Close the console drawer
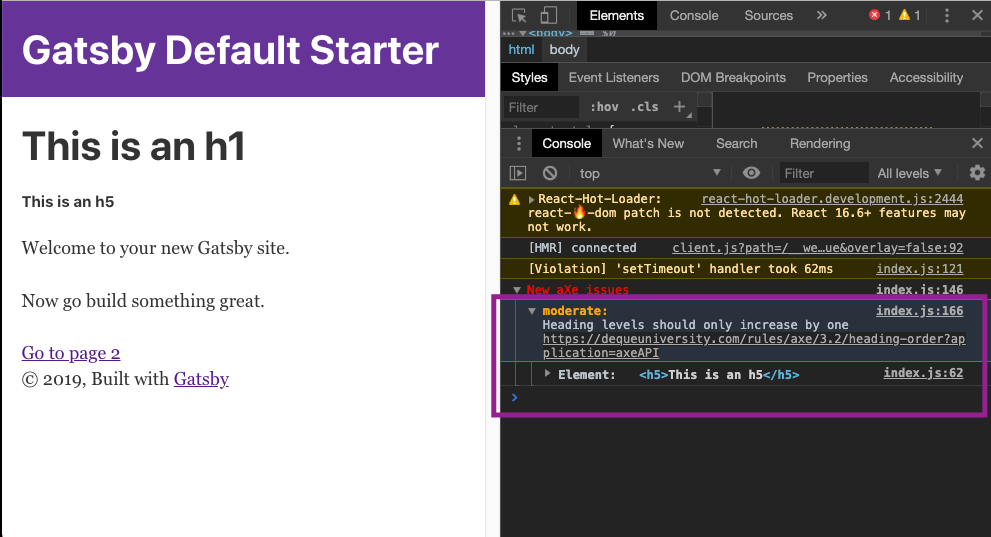991x537 pixels. (x=977, y=143)
